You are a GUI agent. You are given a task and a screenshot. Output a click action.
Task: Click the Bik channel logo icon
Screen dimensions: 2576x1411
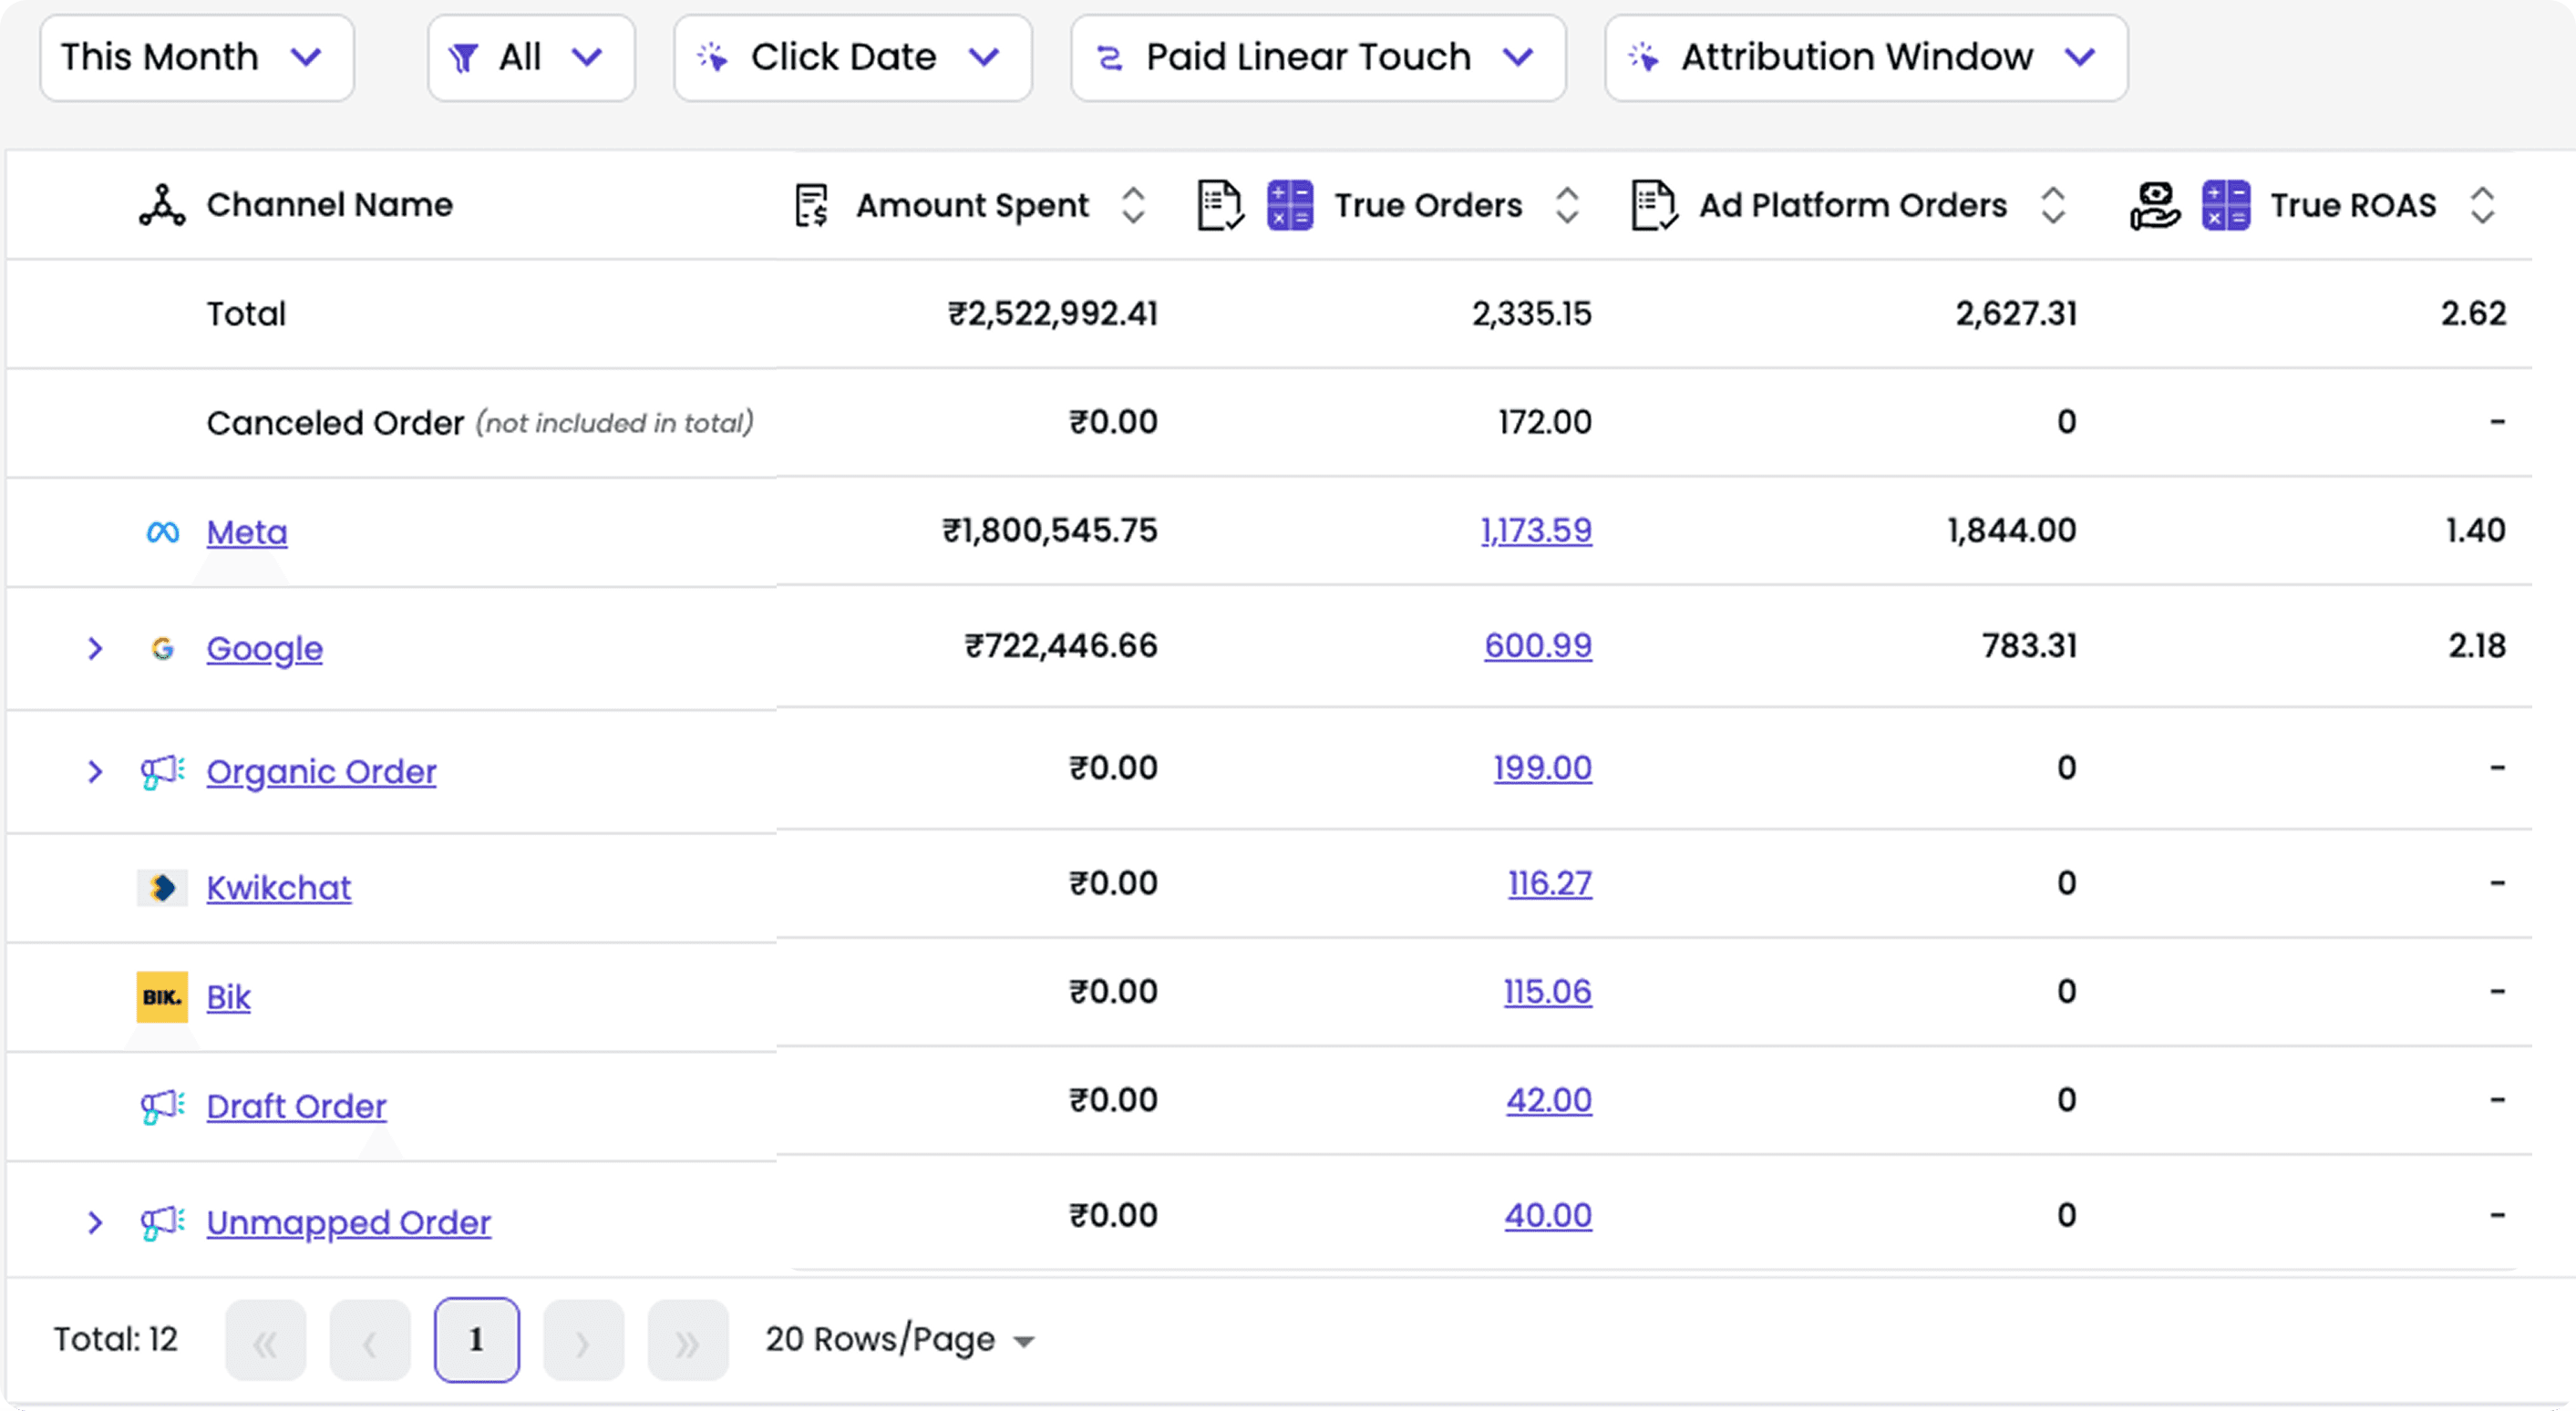click(162, 997)
